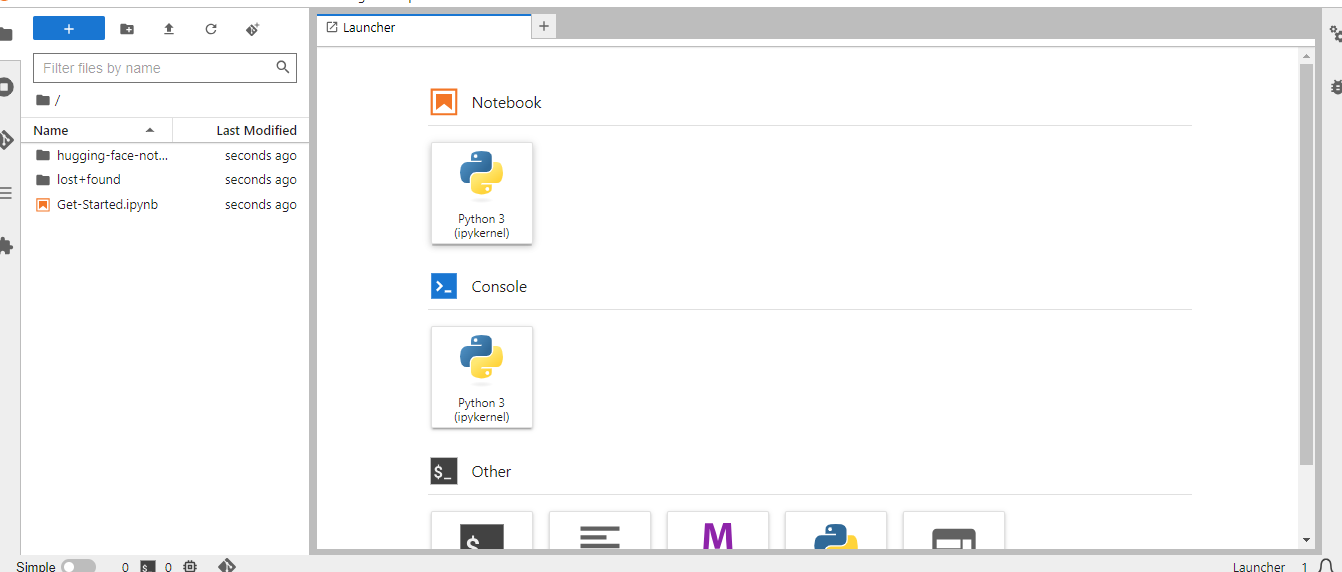
Task: Select the hugging-face-not... folder
Action: (166, 155)
